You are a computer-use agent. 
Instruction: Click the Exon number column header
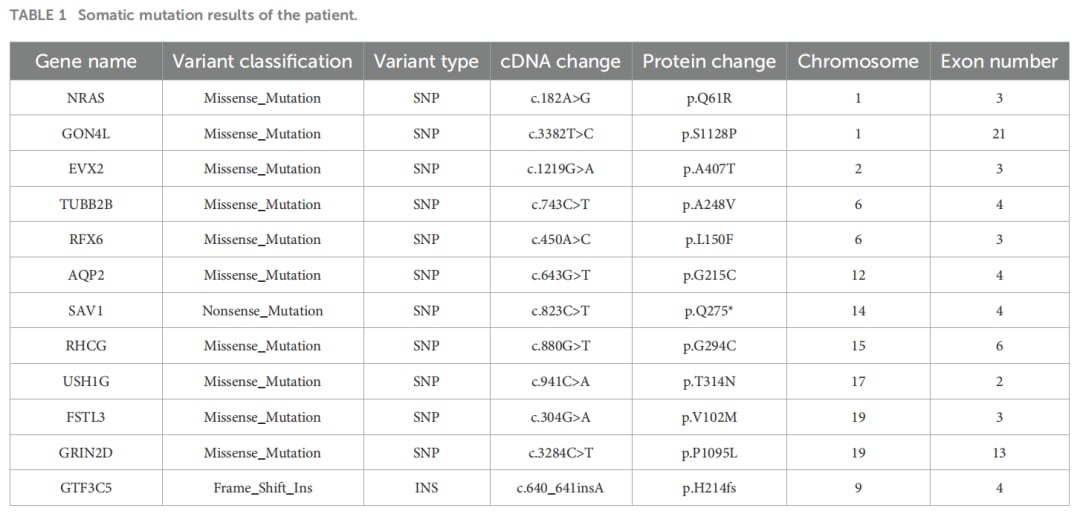click(x=999, y=61)
